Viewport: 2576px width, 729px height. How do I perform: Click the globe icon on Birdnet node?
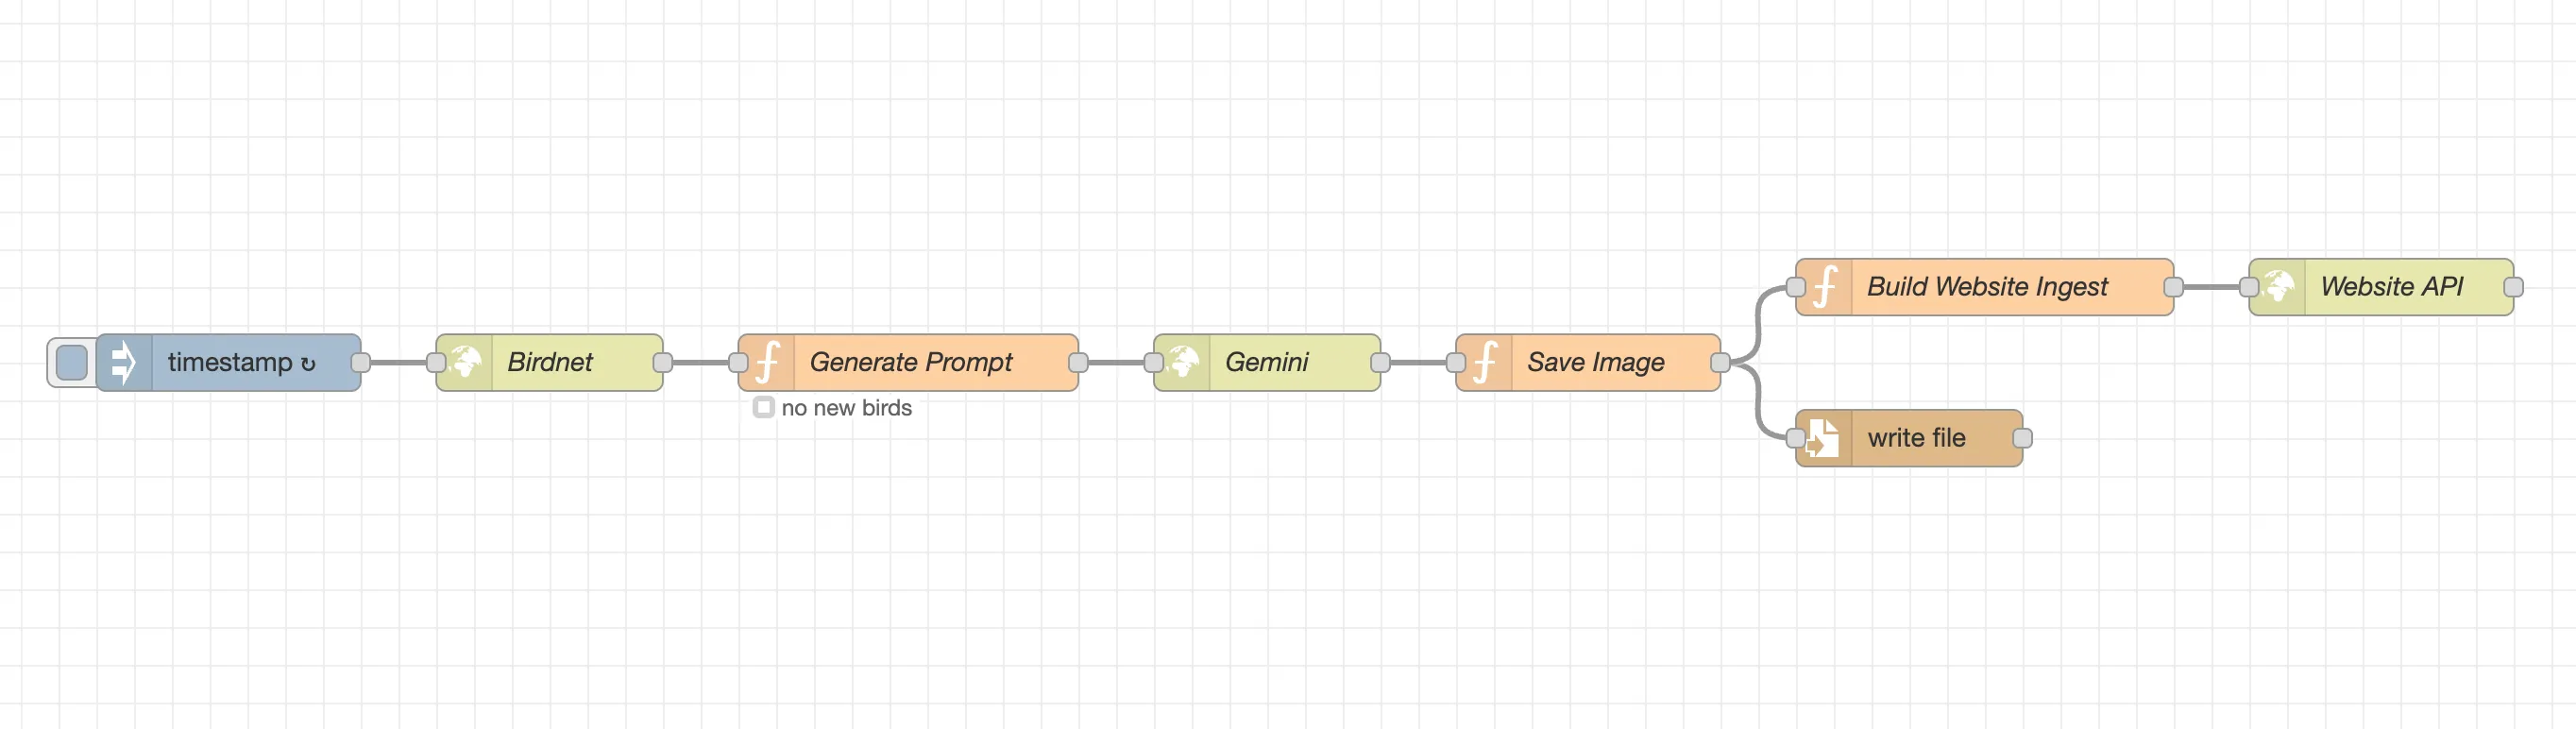coord(465,362)
